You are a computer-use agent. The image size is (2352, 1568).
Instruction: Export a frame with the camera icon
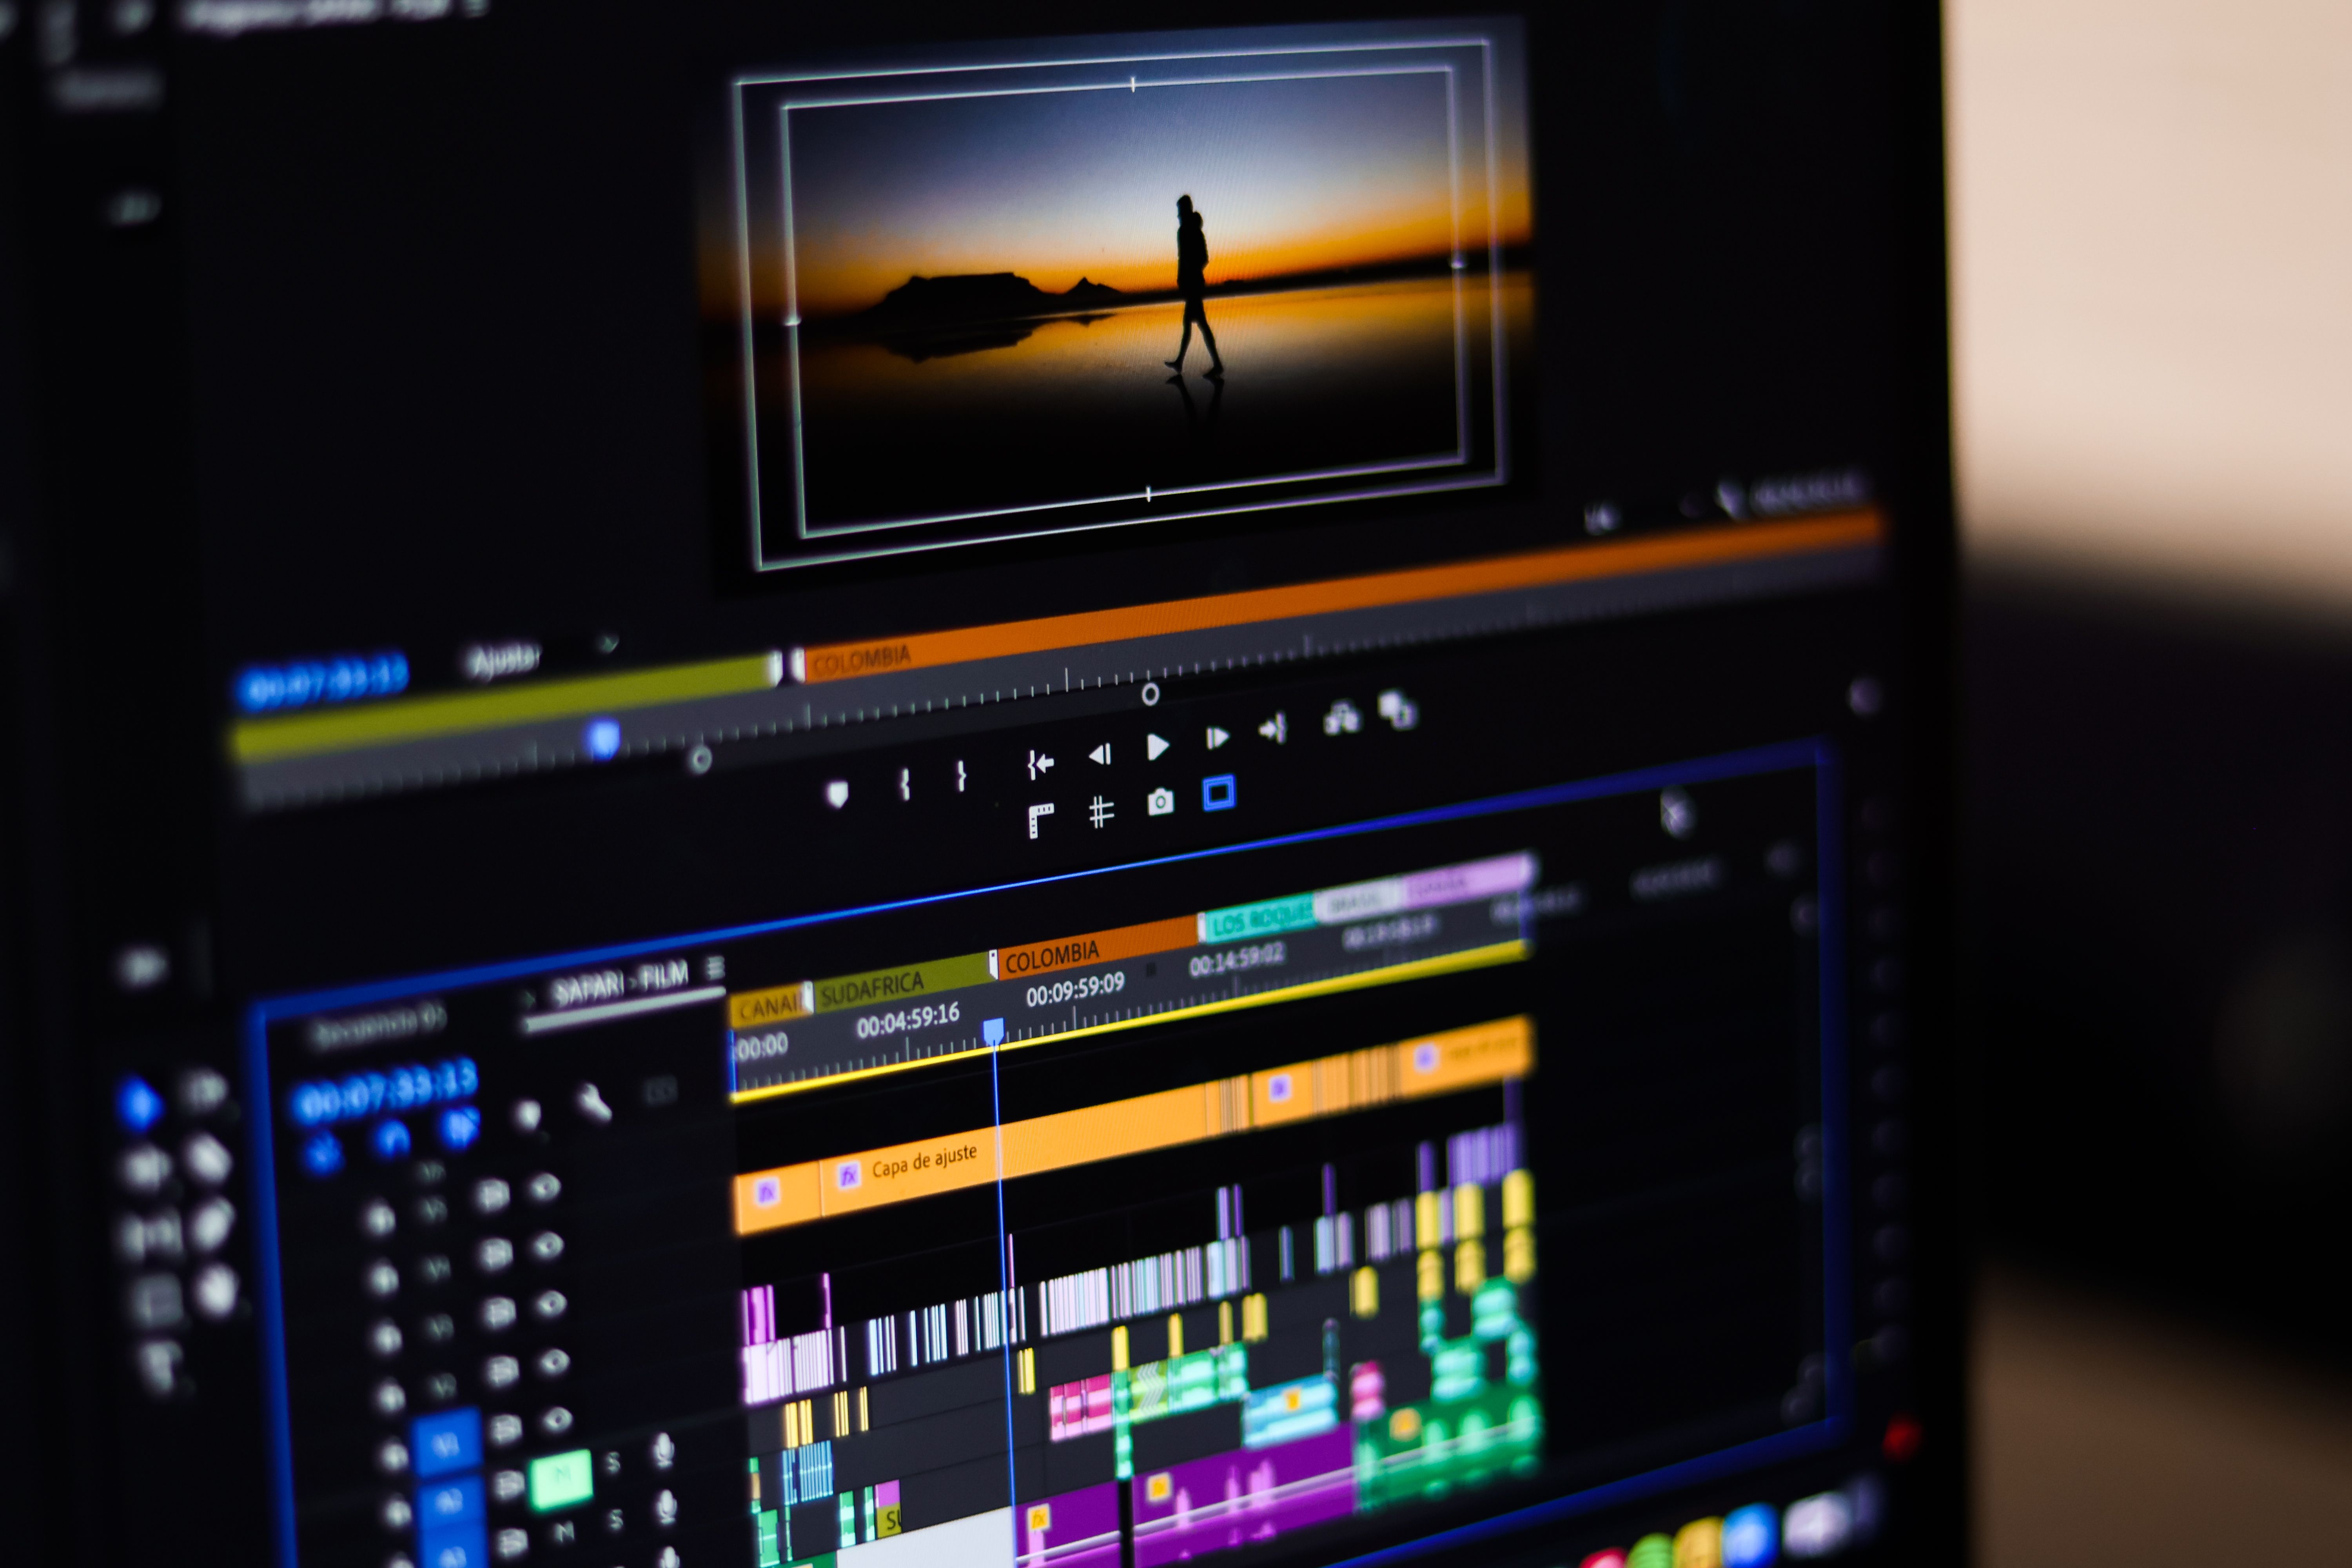(1160, 802)
